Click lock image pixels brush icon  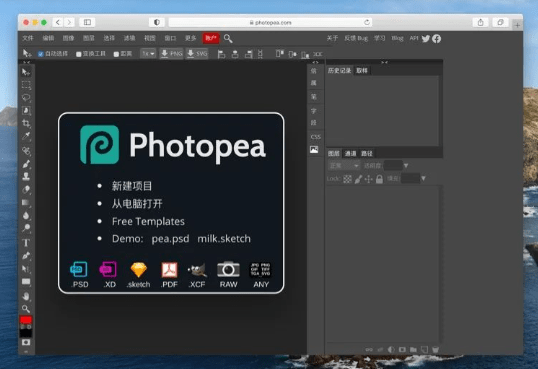[358, 179]
